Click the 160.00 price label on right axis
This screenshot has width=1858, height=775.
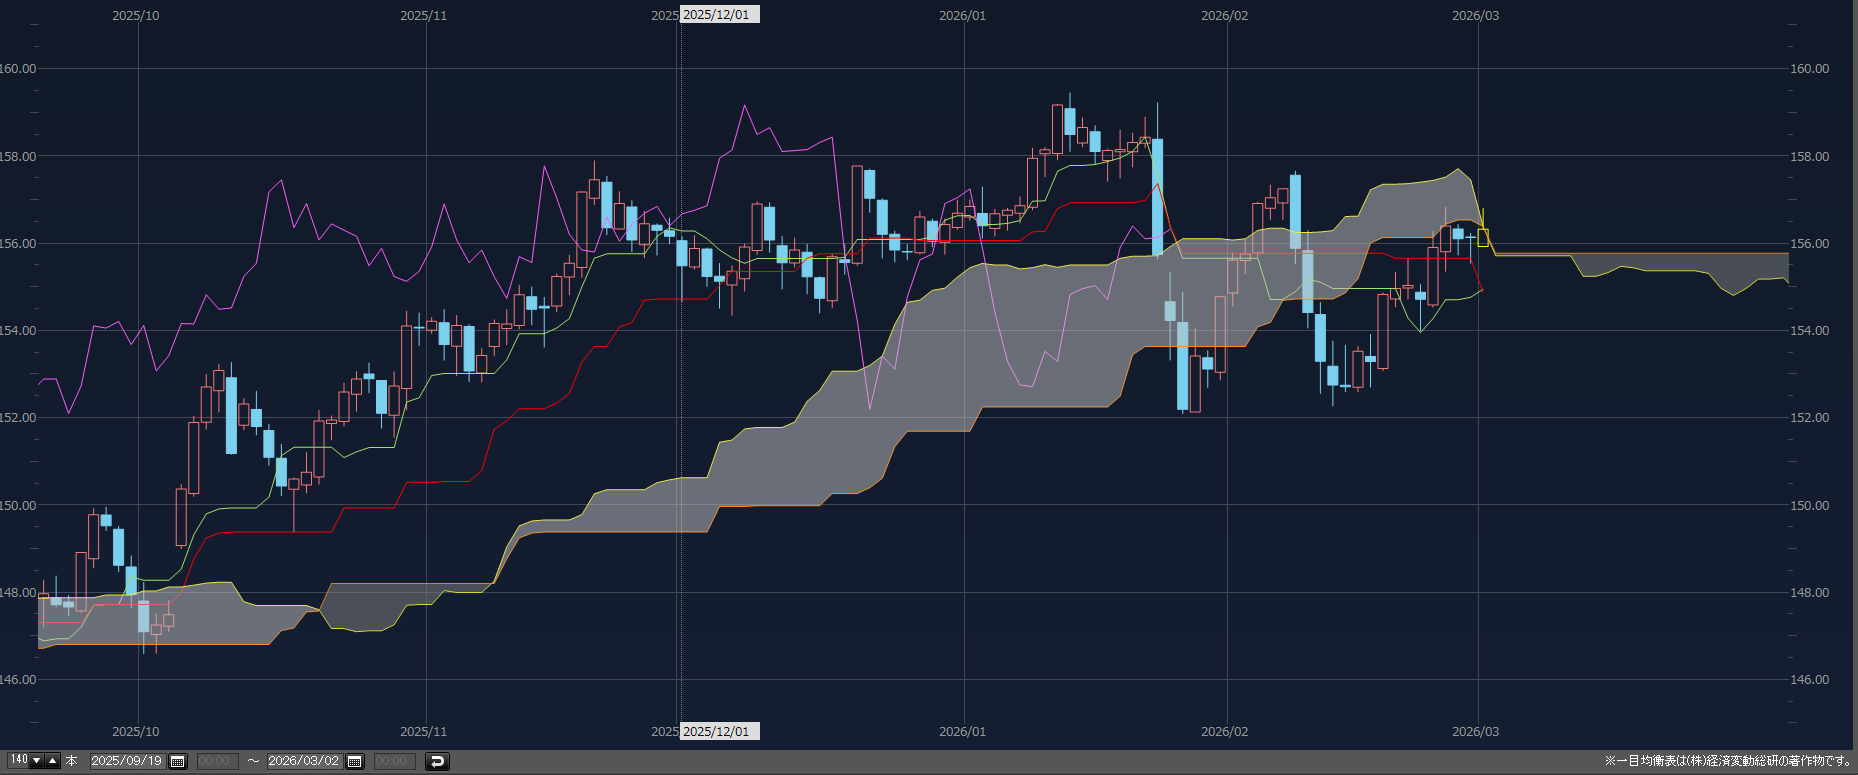click(x=1809, y=69)
